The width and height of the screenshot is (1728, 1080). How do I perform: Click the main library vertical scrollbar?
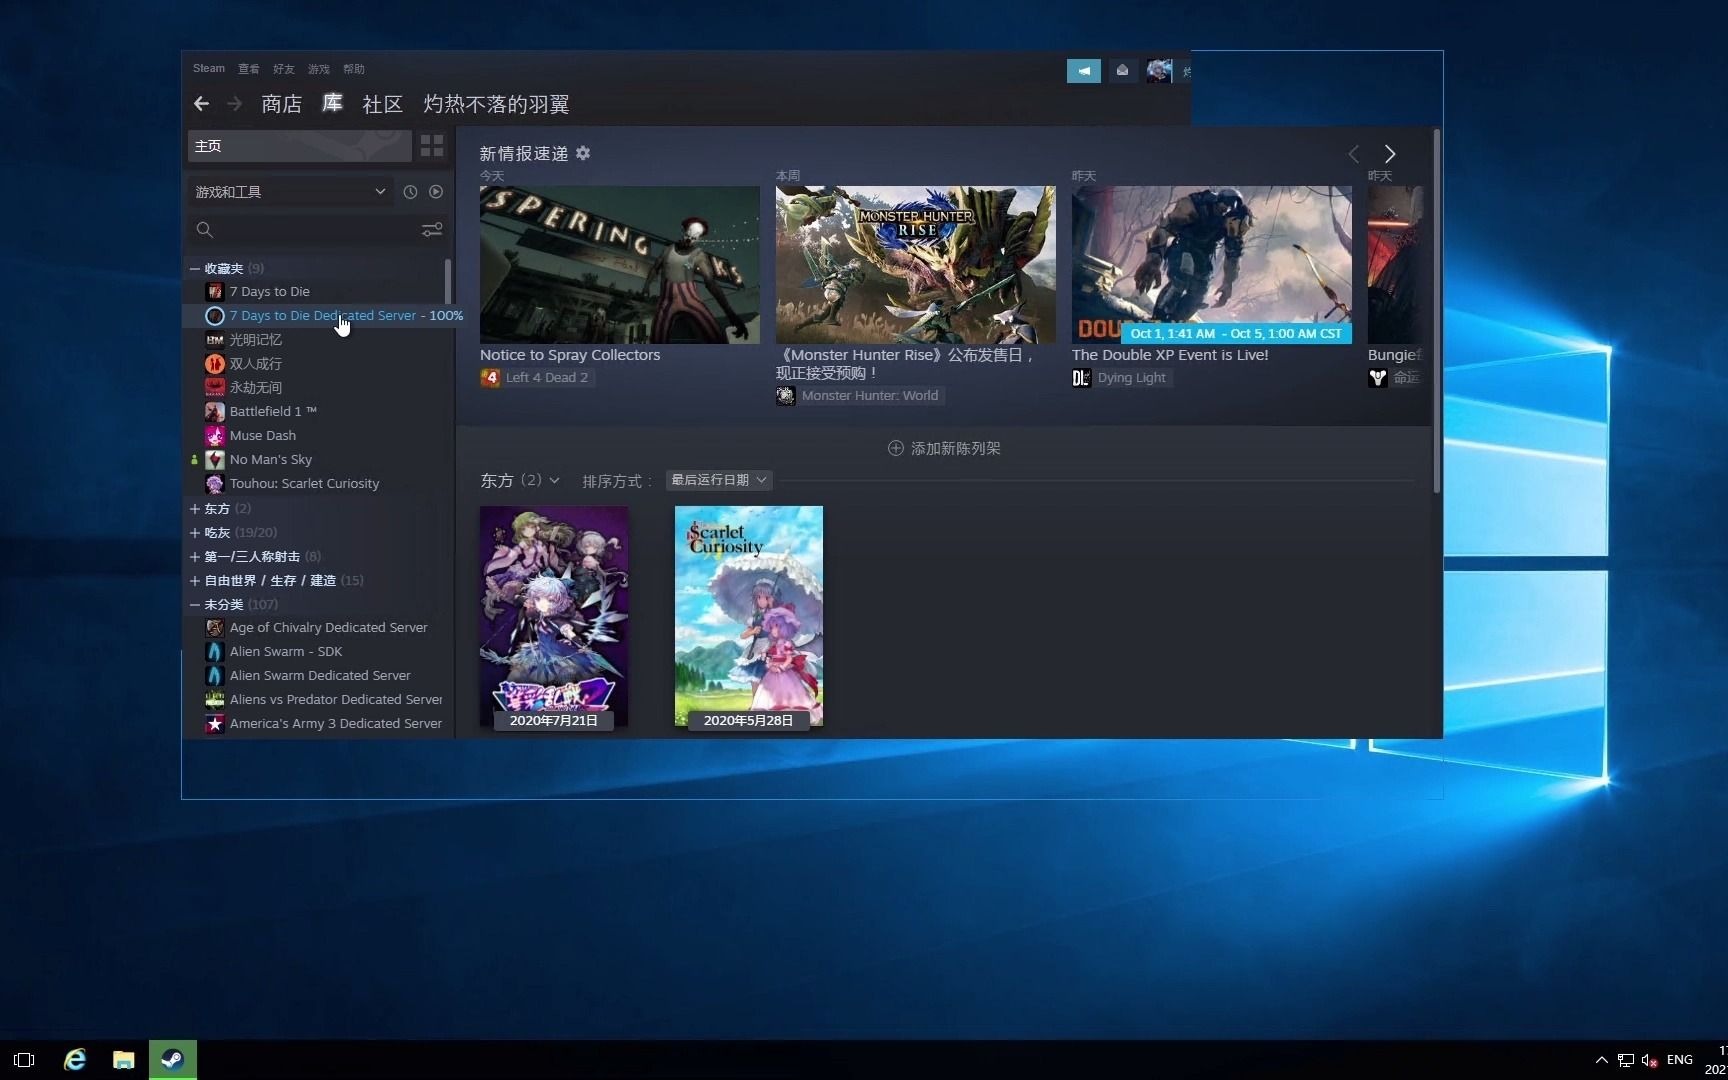pos(1437,311)
